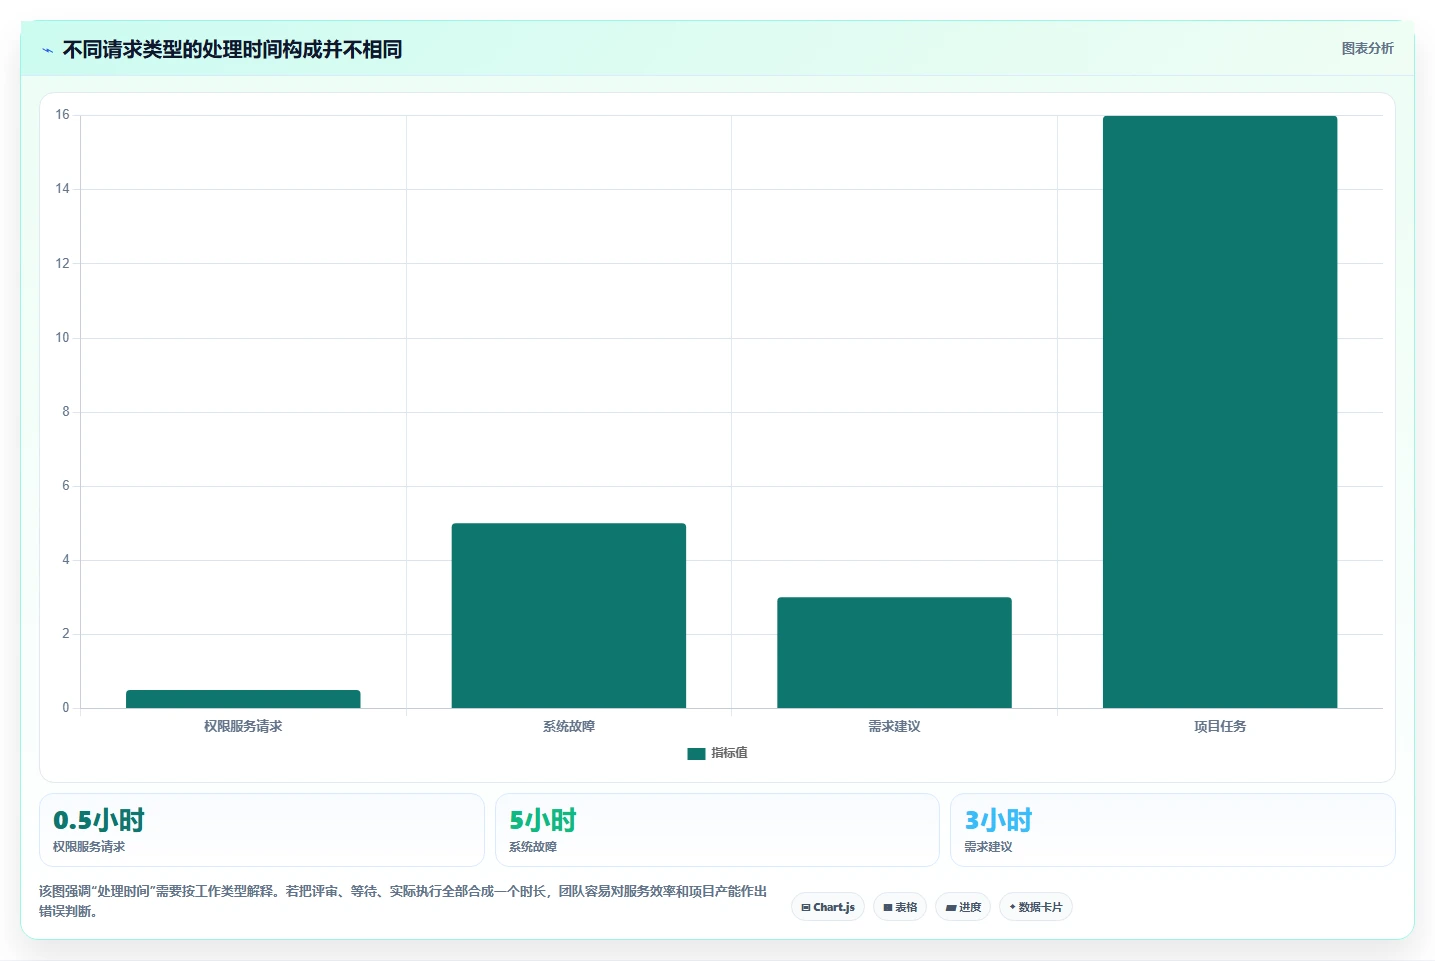Screen dimensions: 1435x961
Task: Click the 进度 tag chip
Action: 963,907
